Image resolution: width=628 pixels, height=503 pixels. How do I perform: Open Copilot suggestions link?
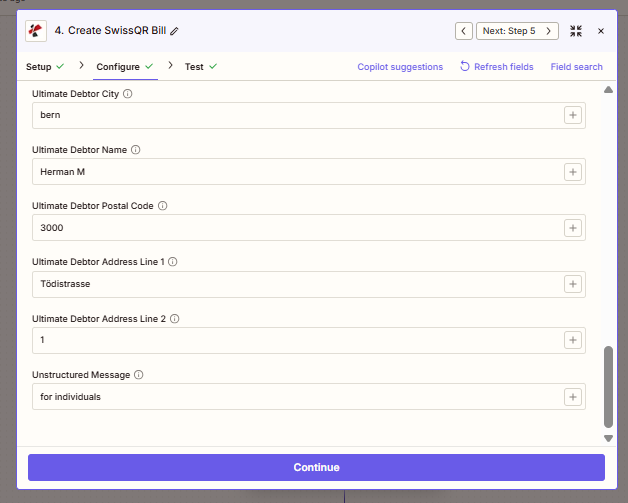click(x=400, y=67)
